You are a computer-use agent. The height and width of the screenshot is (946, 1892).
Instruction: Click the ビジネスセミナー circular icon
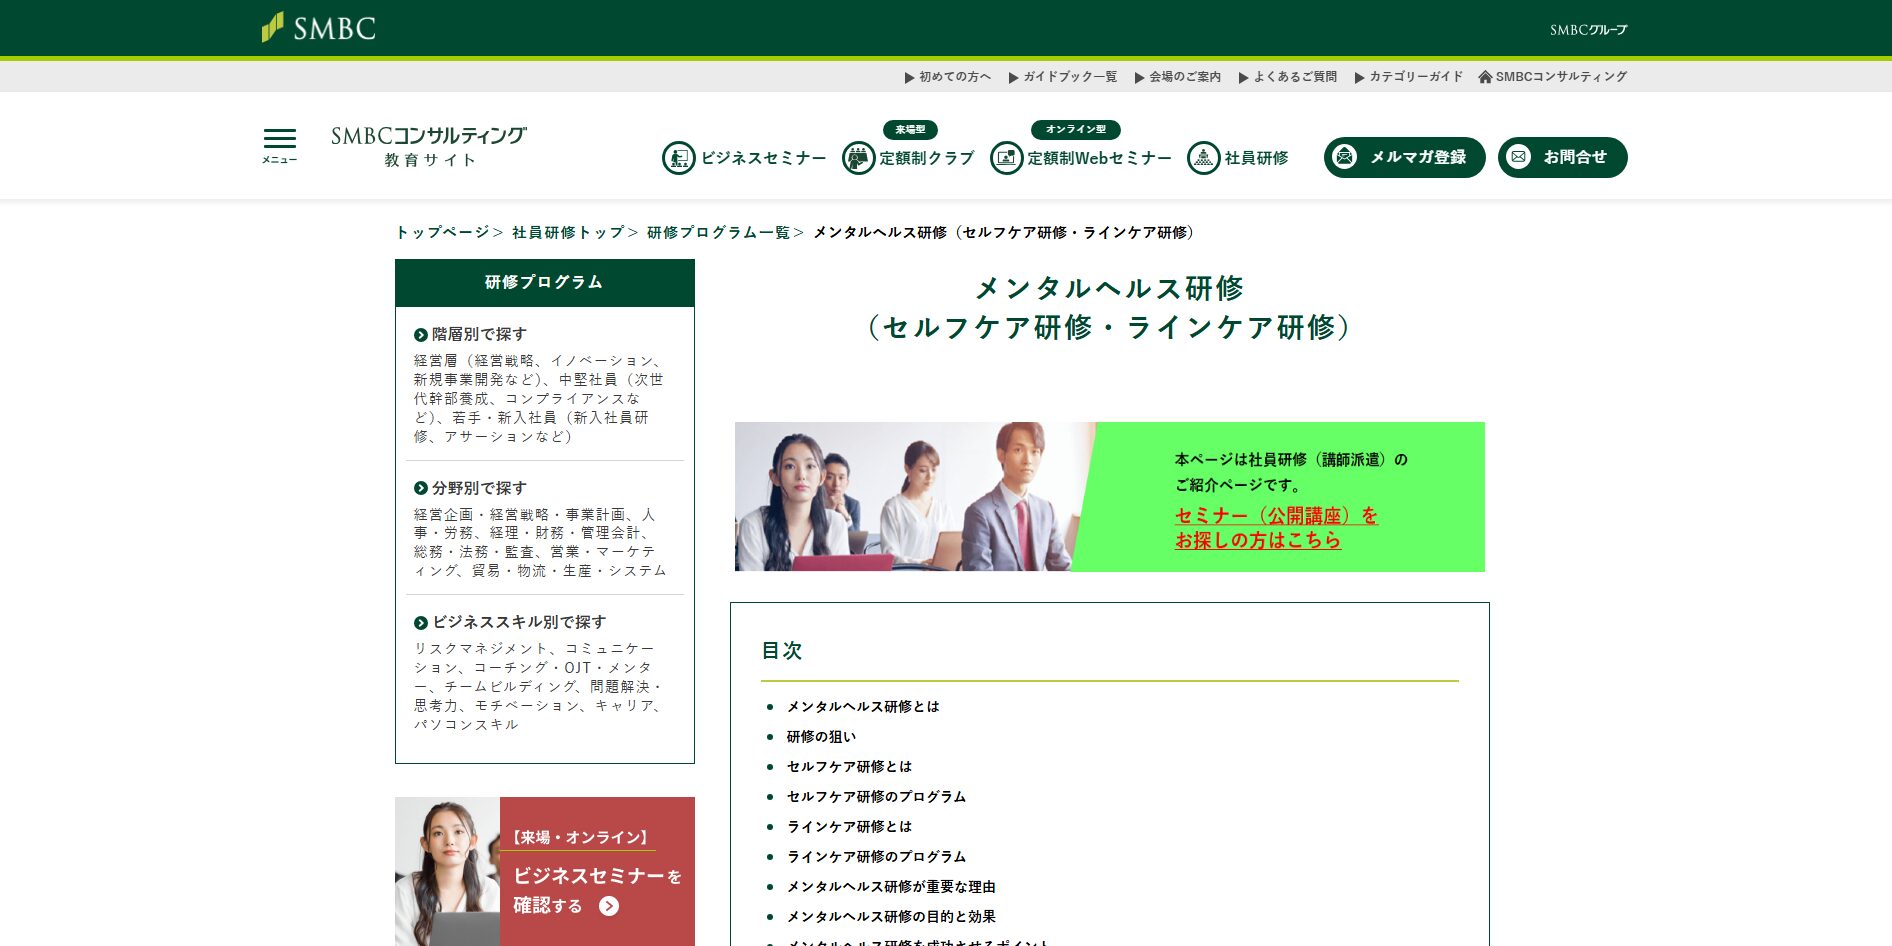tap(679, 158)
